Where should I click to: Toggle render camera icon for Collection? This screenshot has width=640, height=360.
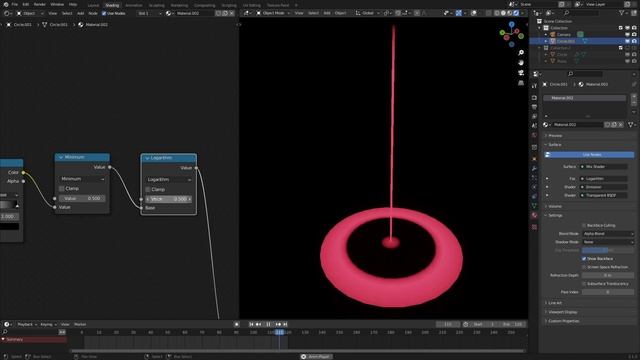click(634, 28)
